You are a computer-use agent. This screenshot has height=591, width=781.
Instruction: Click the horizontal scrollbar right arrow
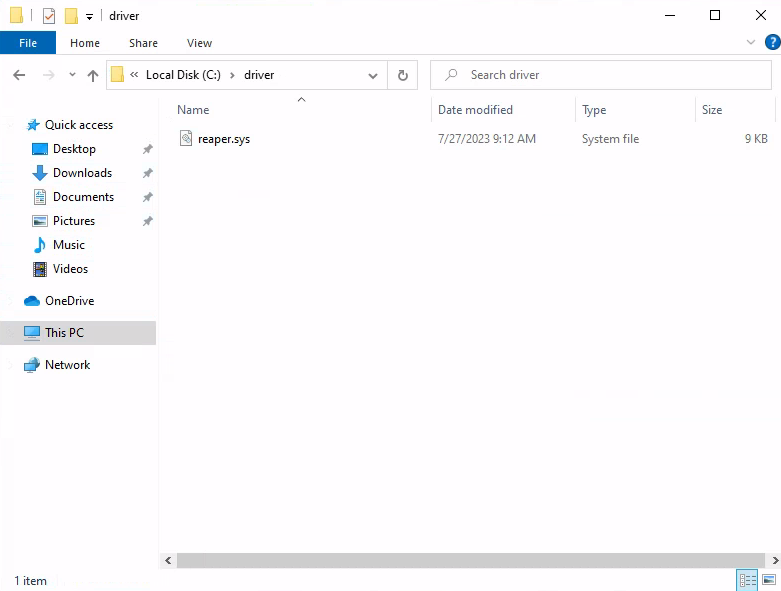[775, 560]
